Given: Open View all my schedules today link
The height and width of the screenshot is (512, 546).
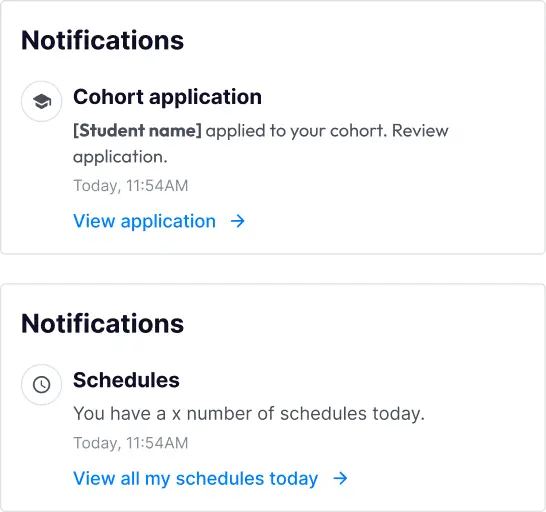Looking at the screenshot, I should [x=195, y=479].
